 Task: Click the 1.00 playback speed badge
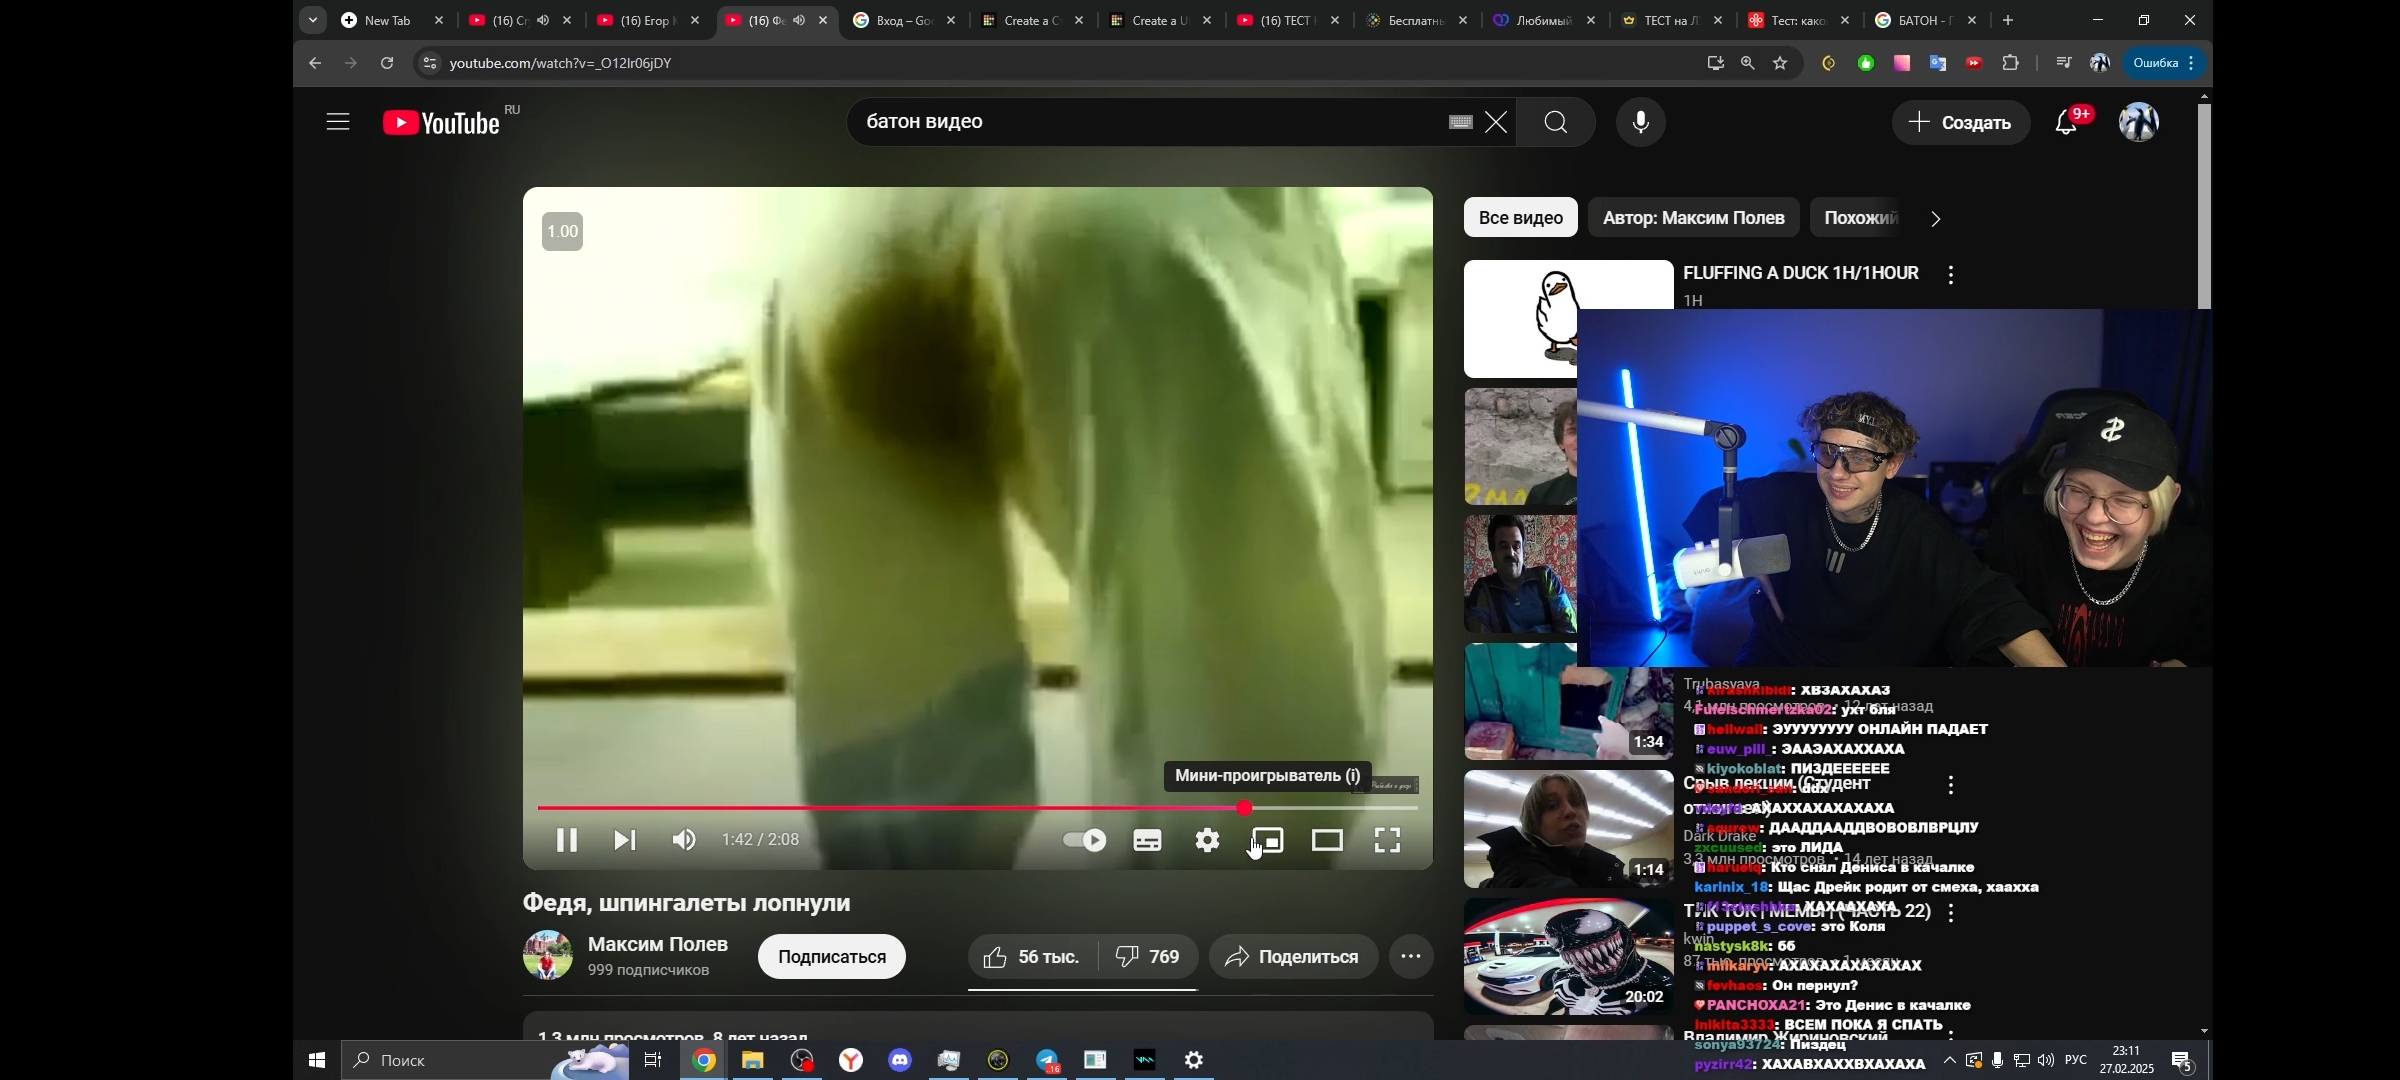pos(562,232)
